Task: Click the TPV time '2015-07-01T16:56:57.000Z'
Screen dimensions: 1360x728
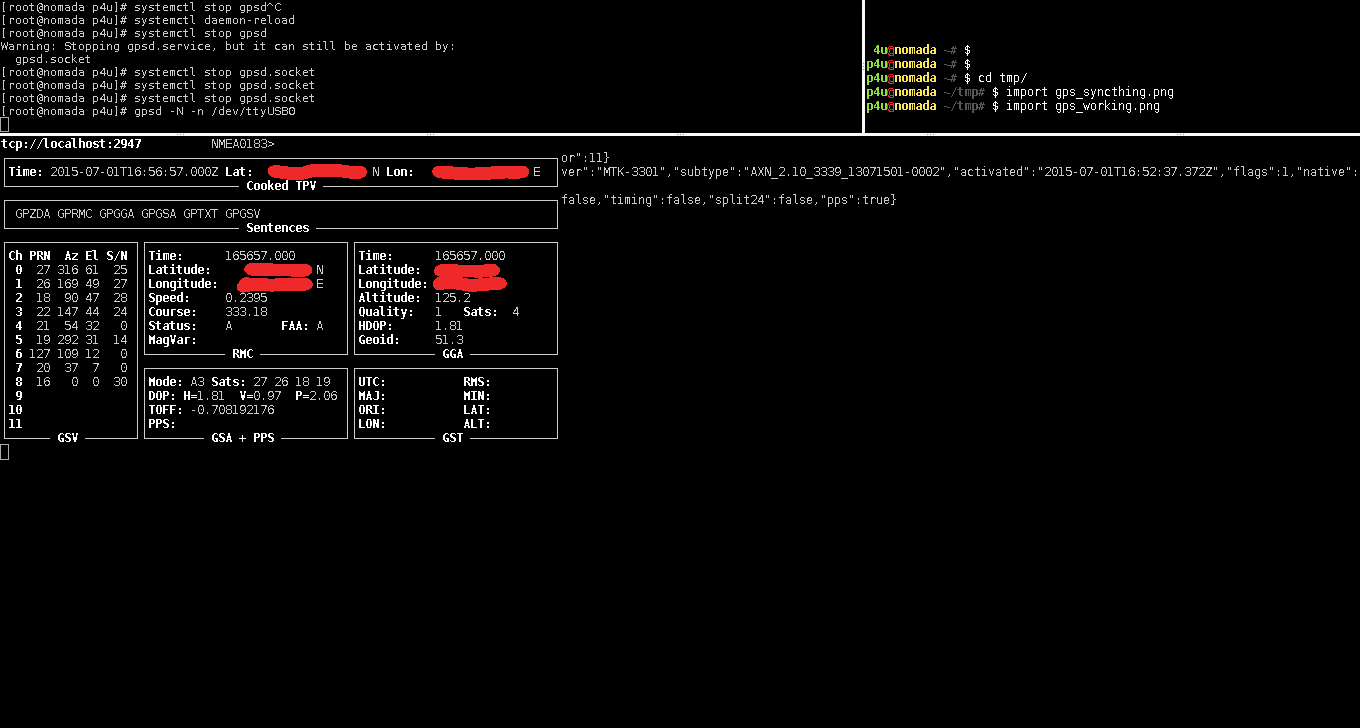Action: pos(134,172)
